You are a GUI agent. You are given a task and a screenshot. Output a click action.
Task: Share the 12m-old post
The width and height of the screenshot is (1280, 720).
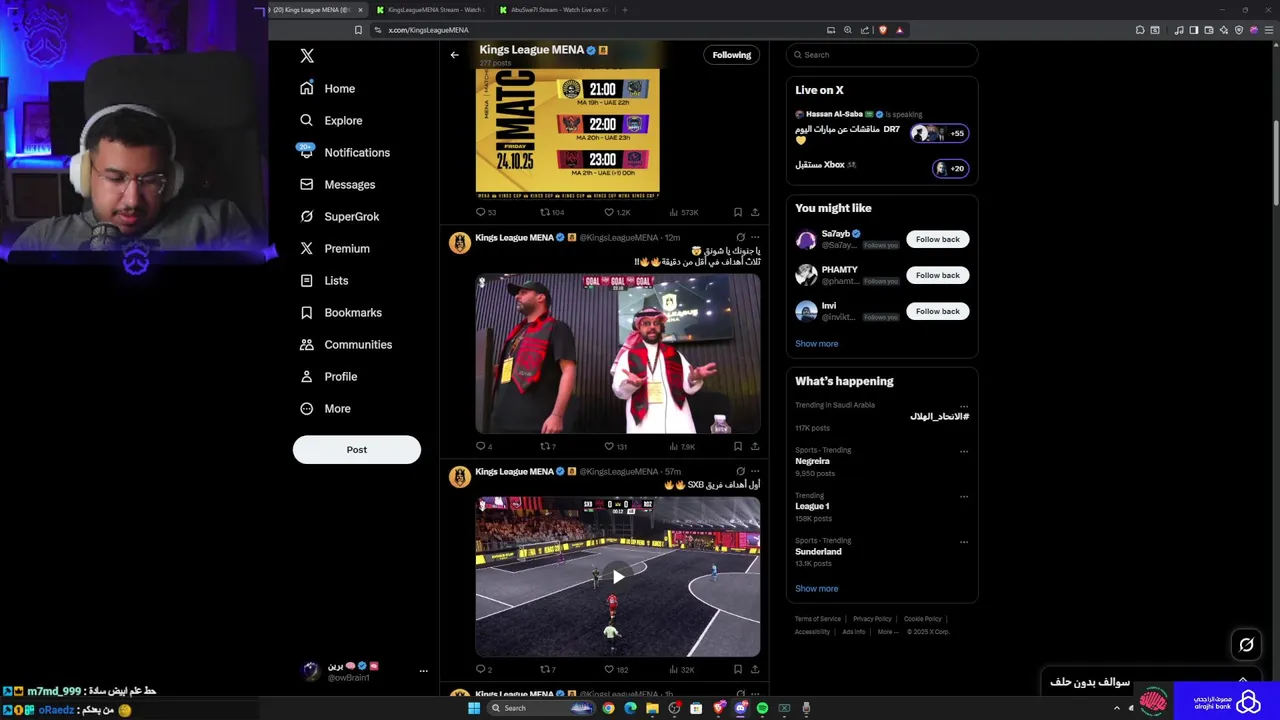click(755, 446)
